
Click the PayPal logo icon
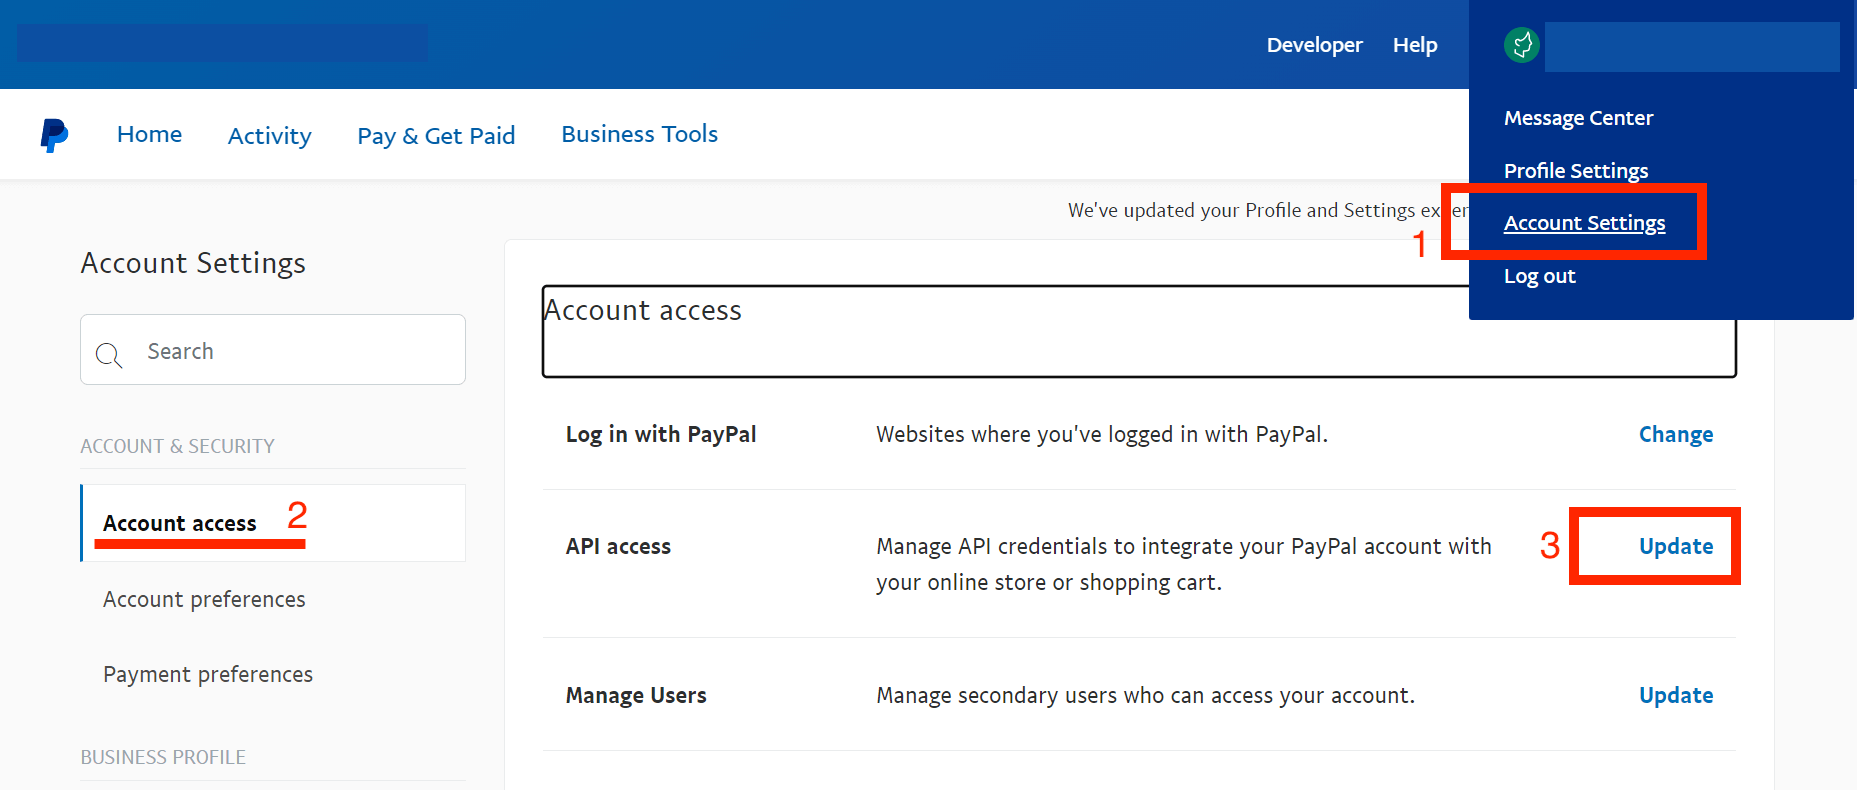pyautogui.click(x=54, y=135)
